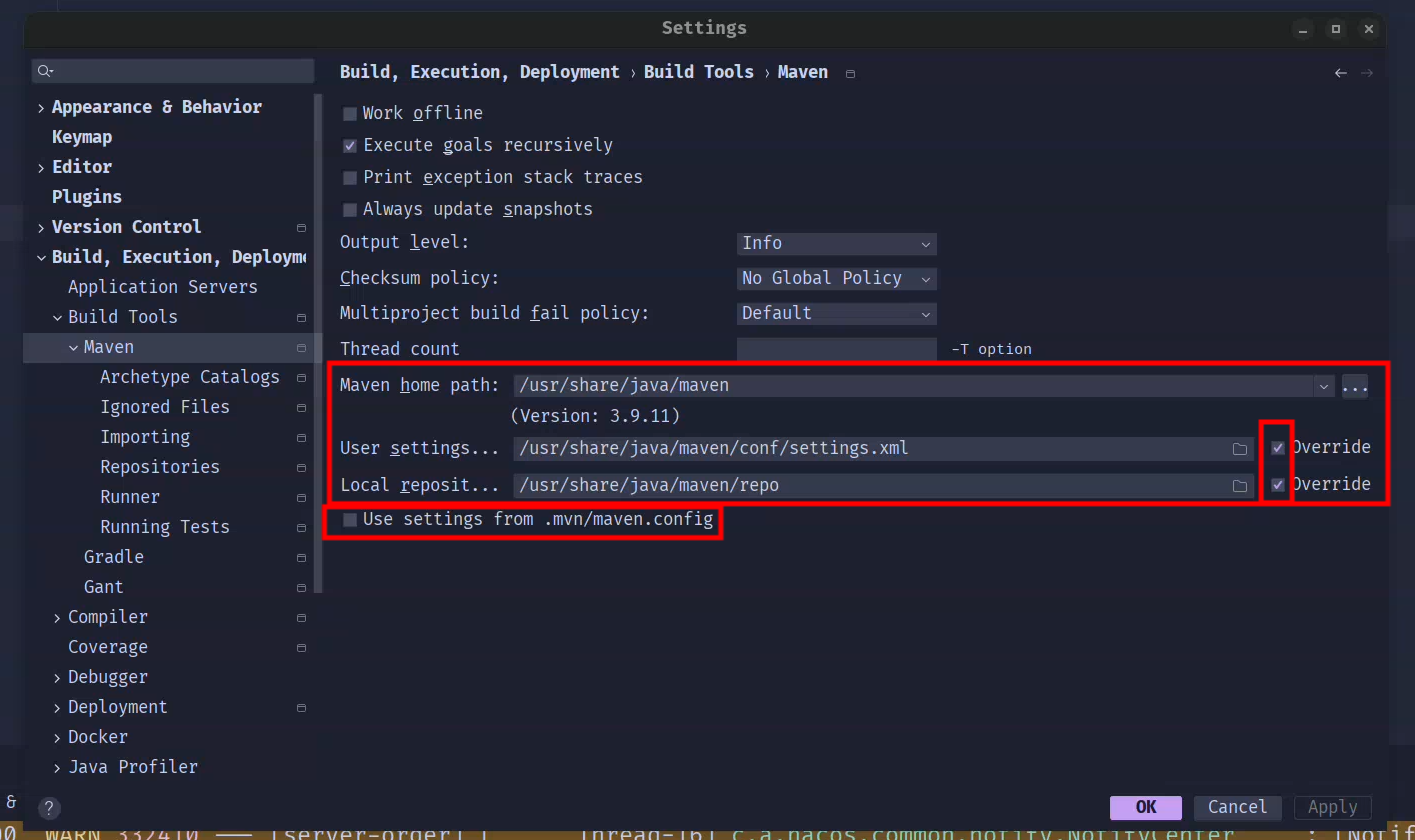Viewport: 1415px width, 840px height.
Task: Open the Keymap settings page
Action: (82, 137)
